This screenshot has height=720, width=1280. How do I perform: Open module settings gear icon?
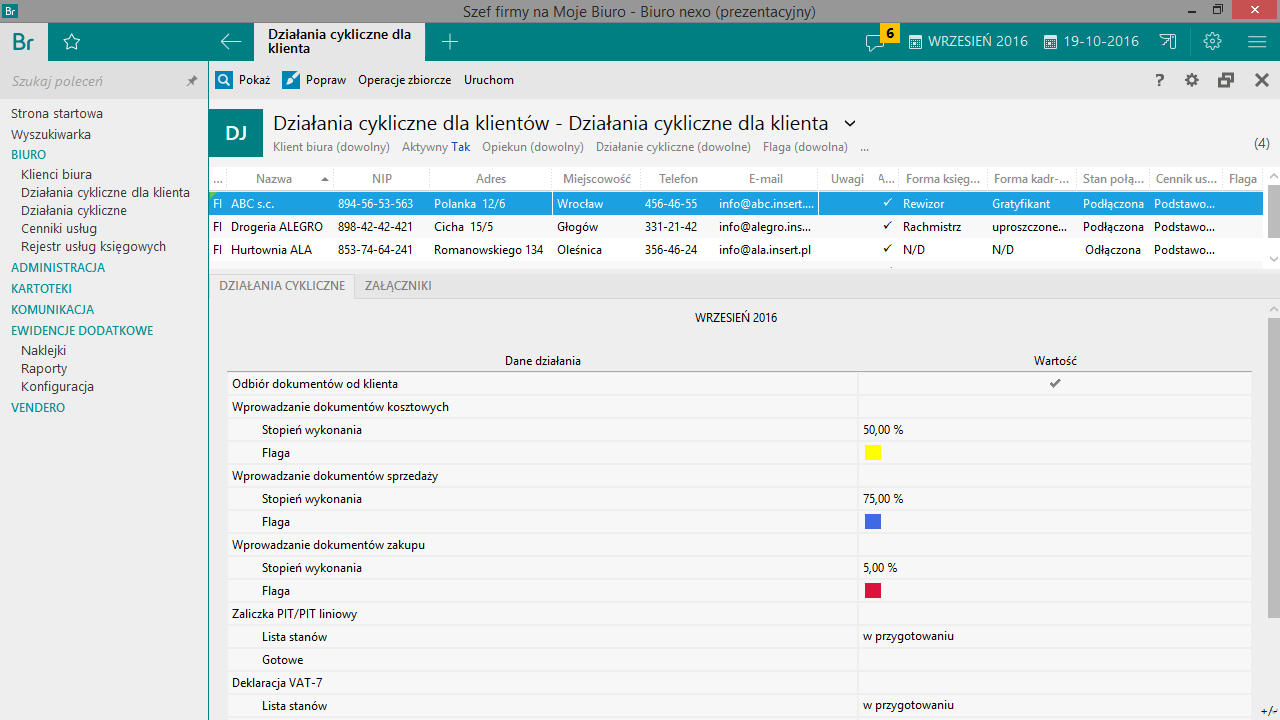click(1192, 80)
